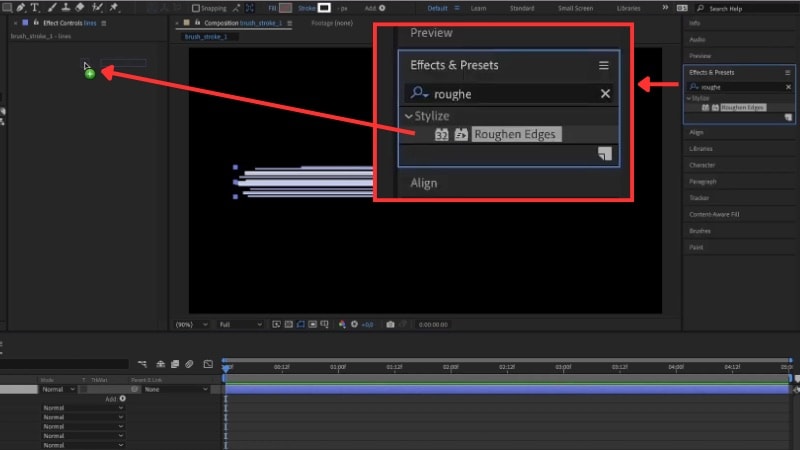Switch to the Default workspace

point(437,8)
